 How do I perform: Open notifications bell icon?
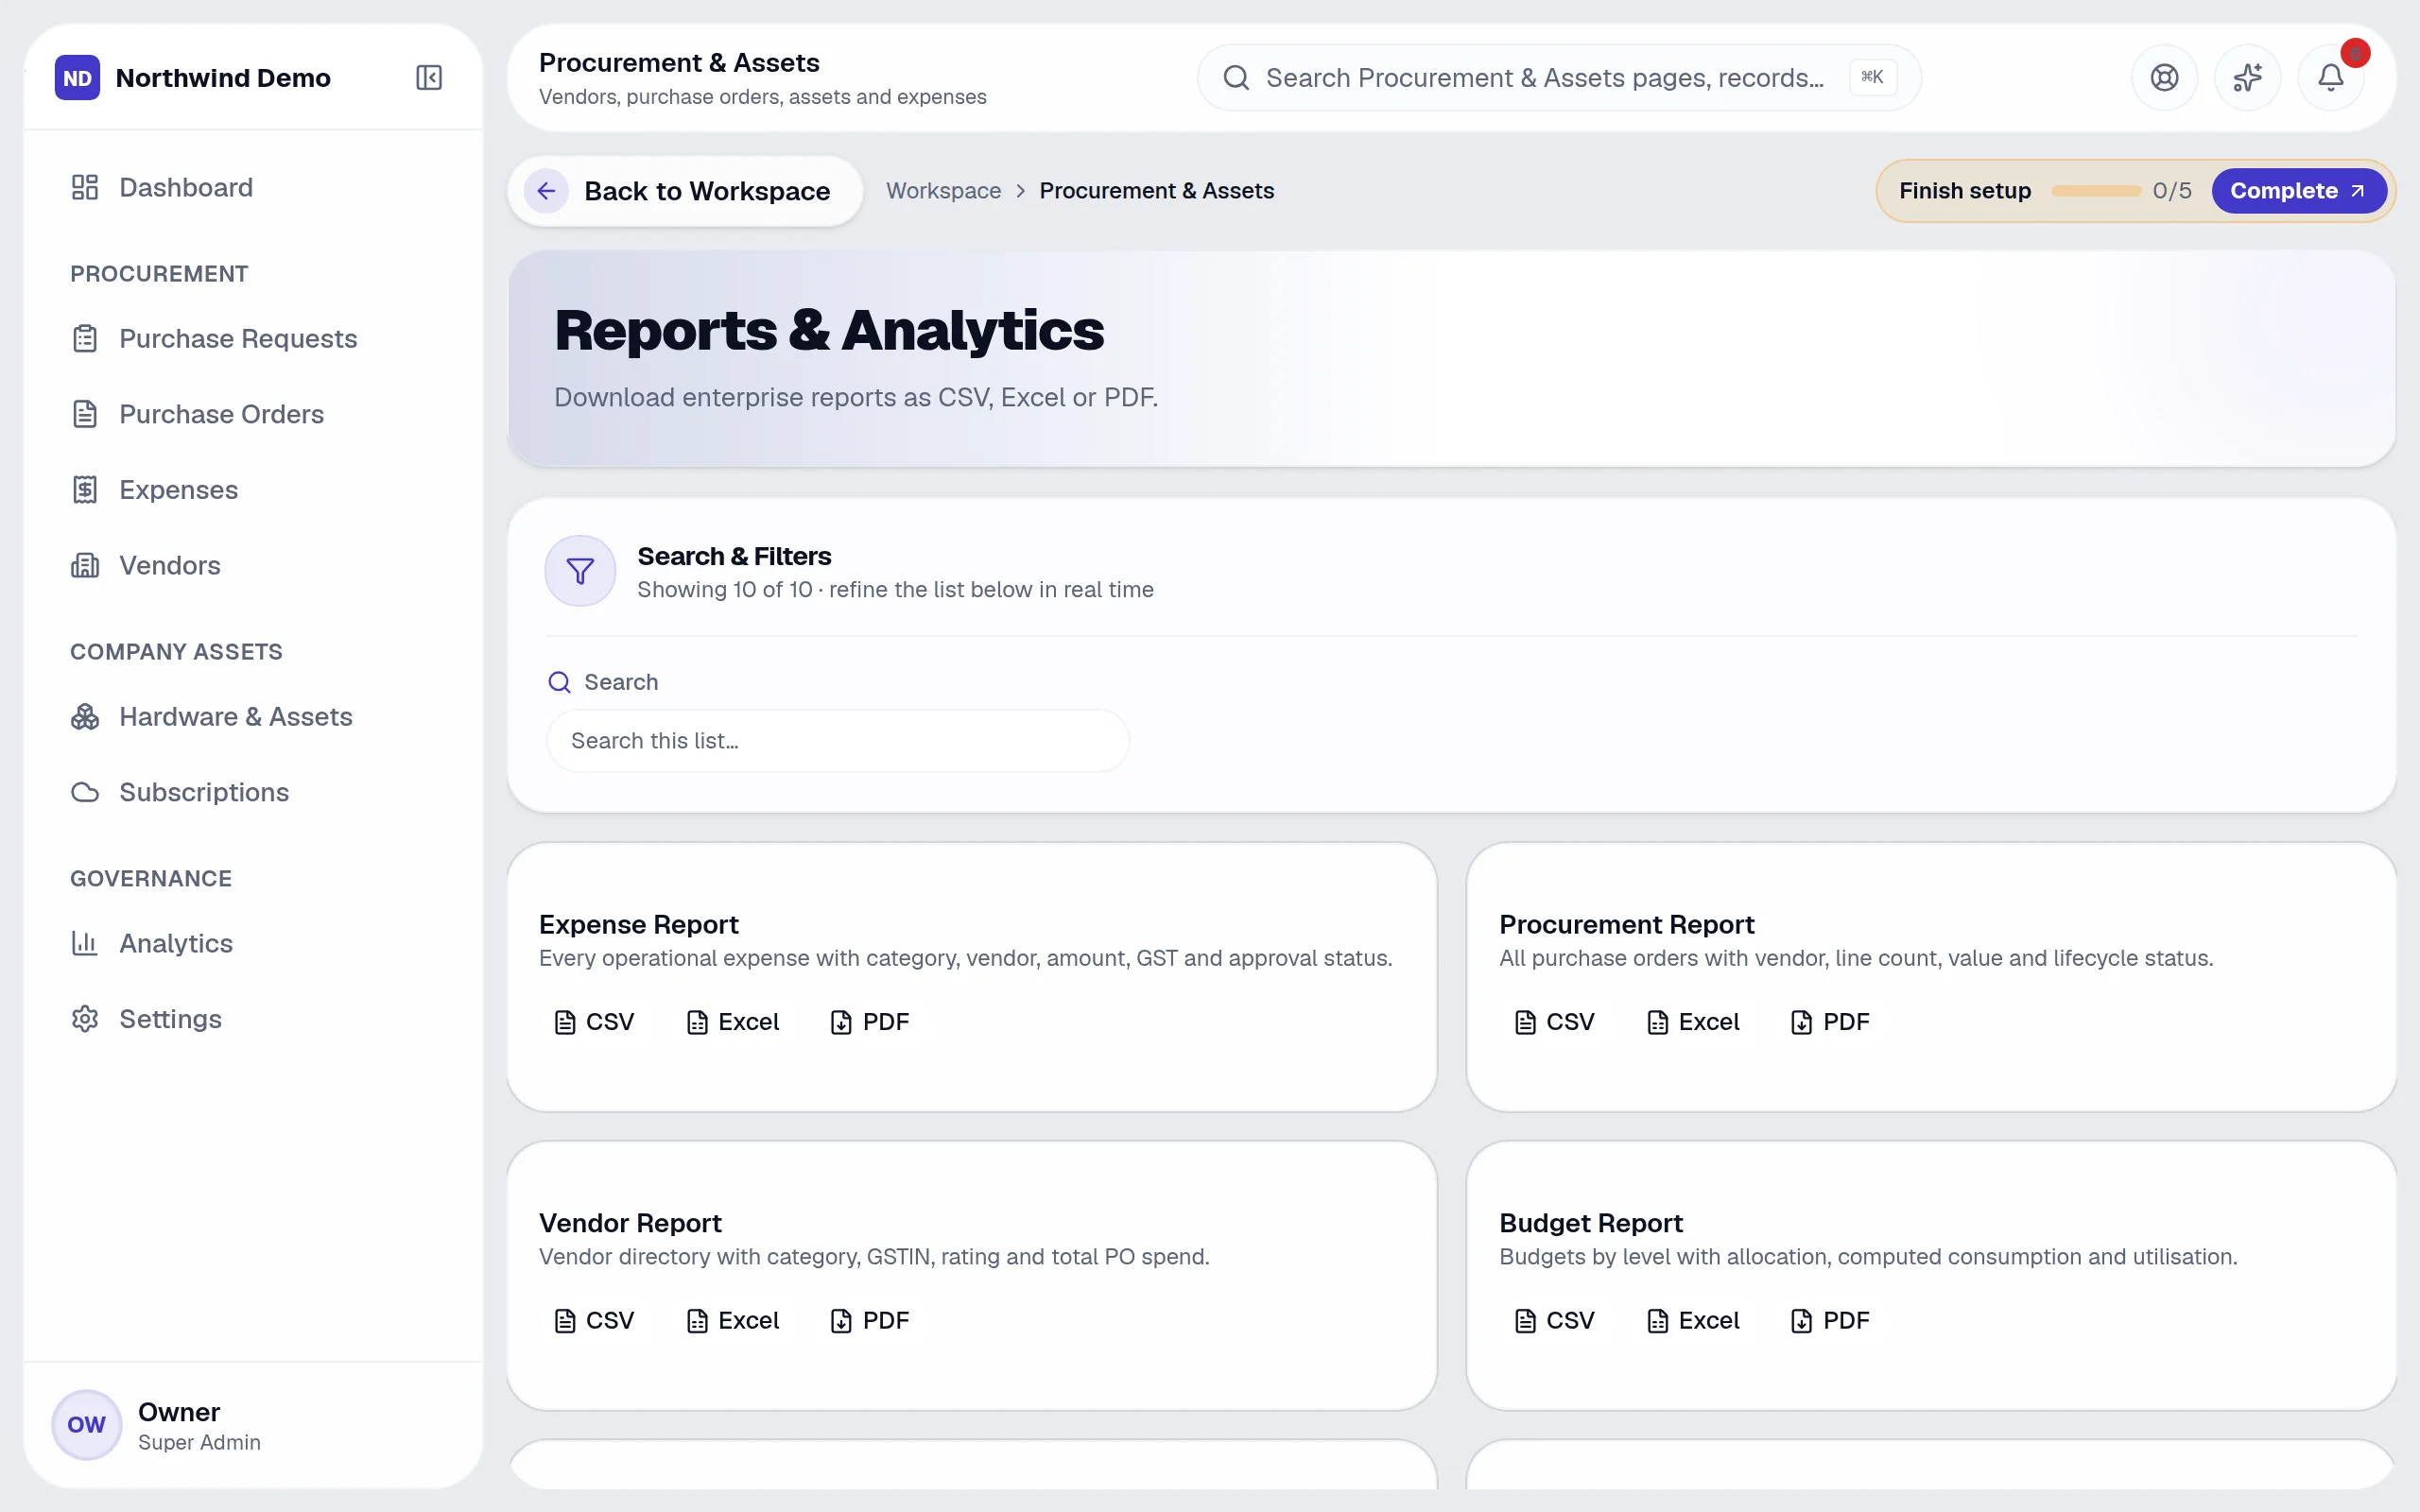coord(2331,78)
